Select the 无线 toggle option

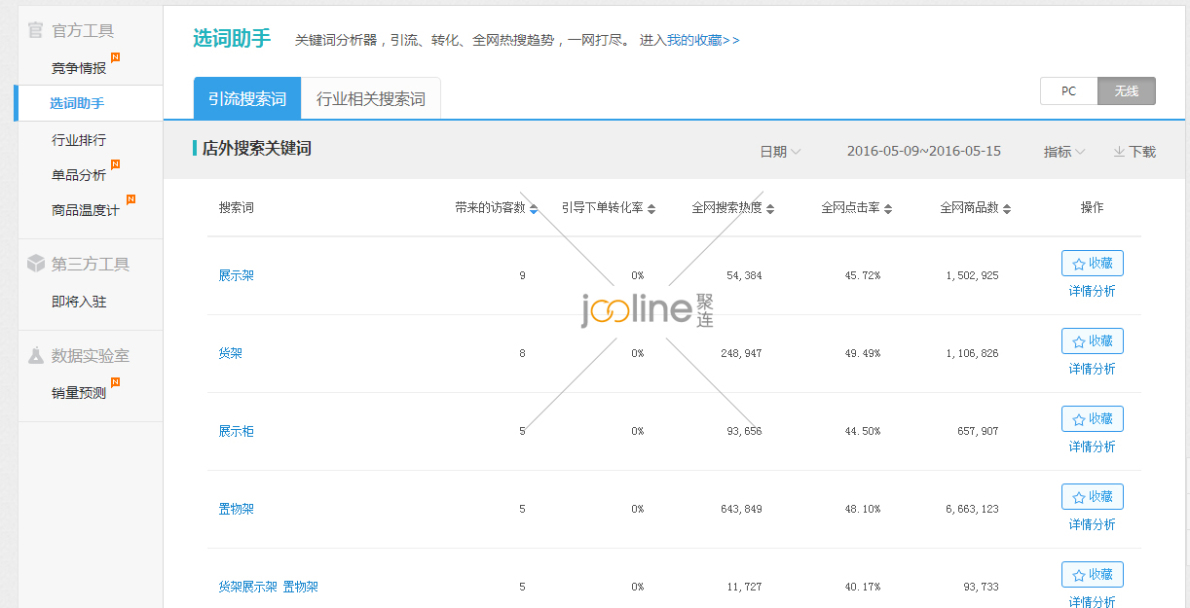coord(1126,90)
